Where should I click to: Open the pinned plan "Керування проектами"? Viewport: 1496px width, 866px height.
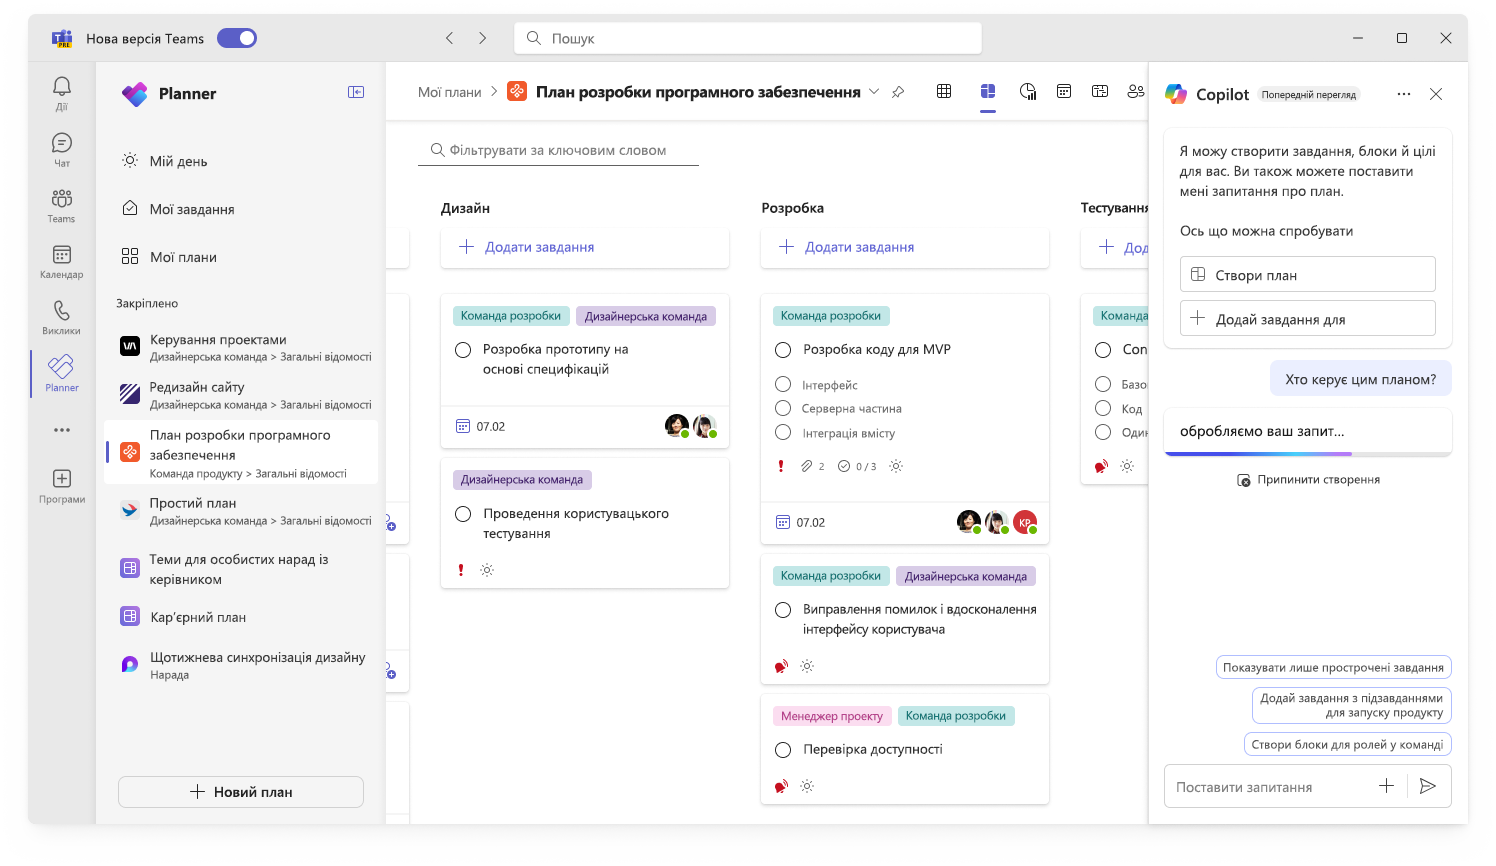click(x=241, y=347)
